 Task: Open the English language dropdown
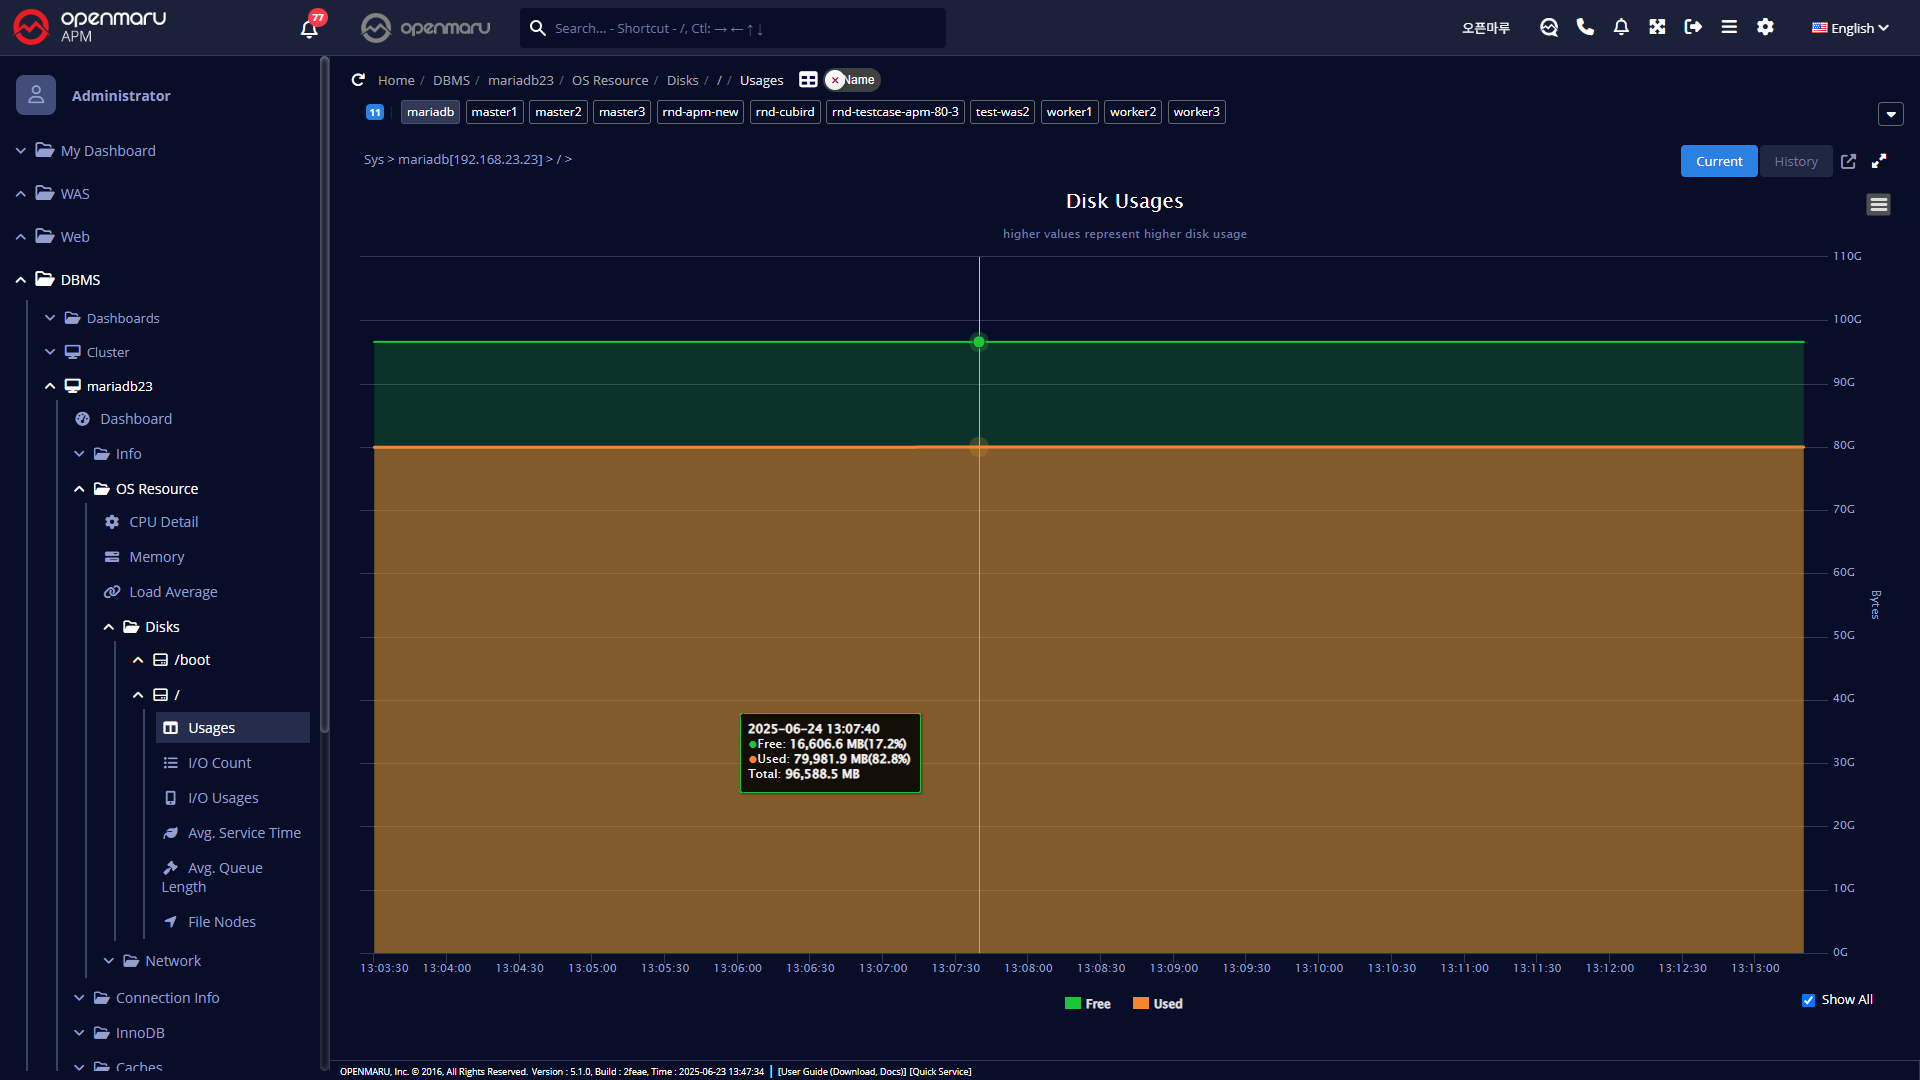click(1850, 28)
